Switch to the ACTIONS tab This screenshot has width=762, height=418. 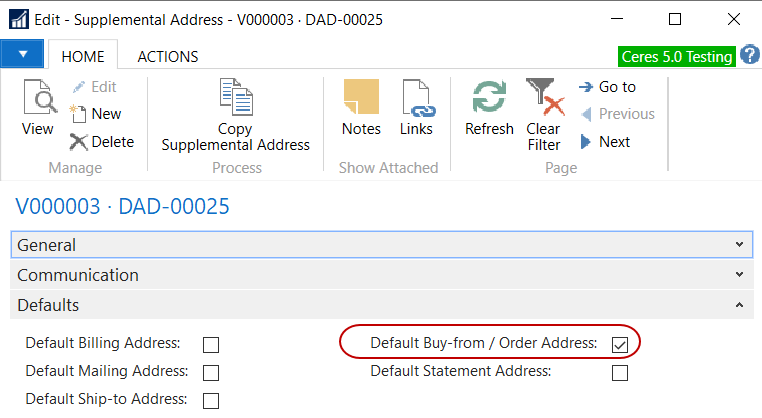click(167, 57)
